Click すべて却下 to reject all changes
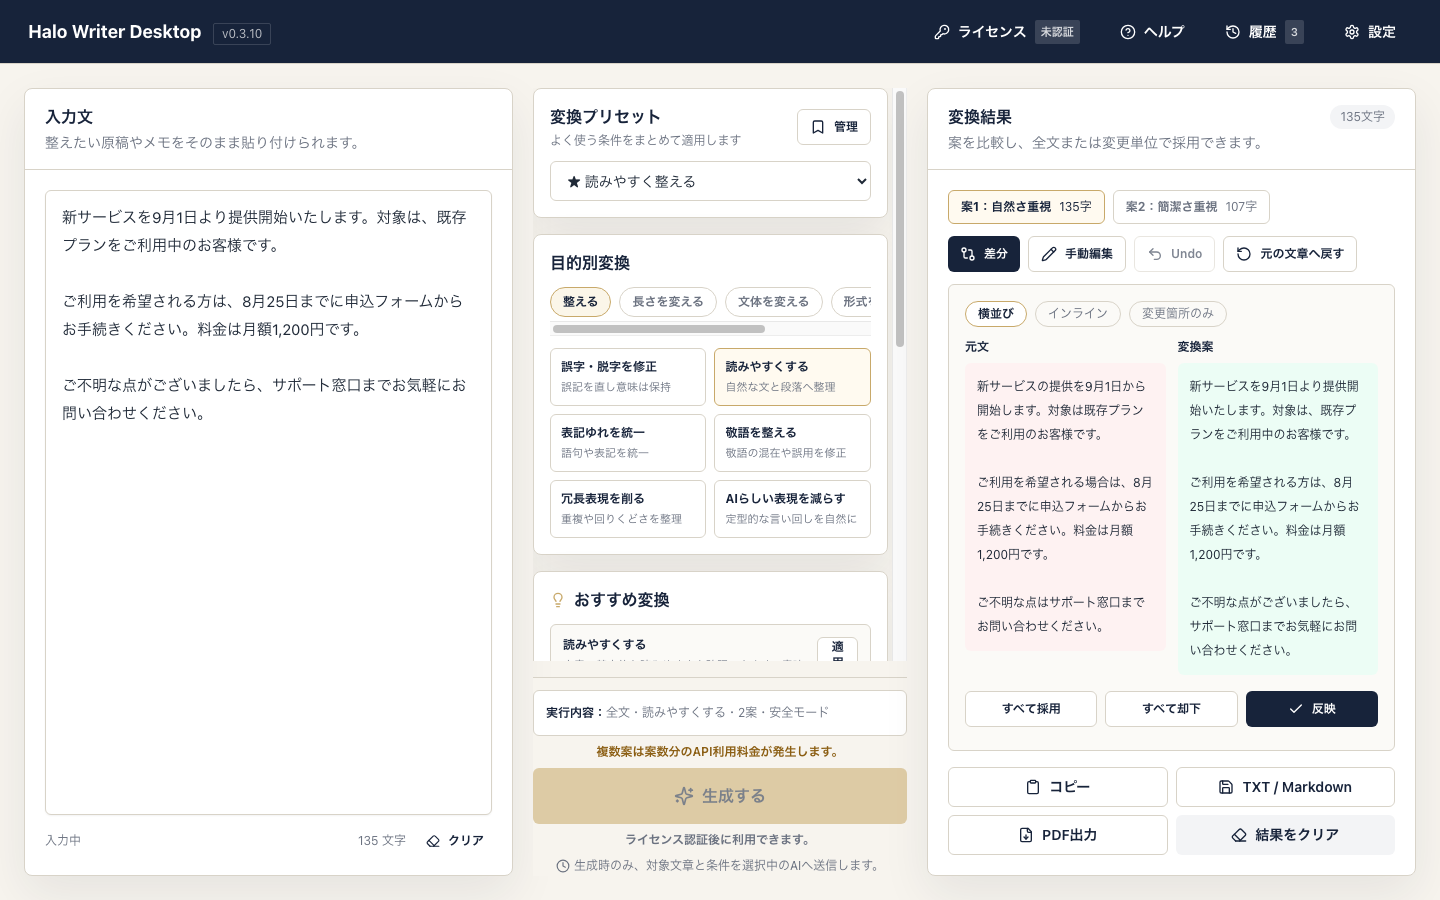Screen dimensions: 1440x900 (x=1171, y=709)
